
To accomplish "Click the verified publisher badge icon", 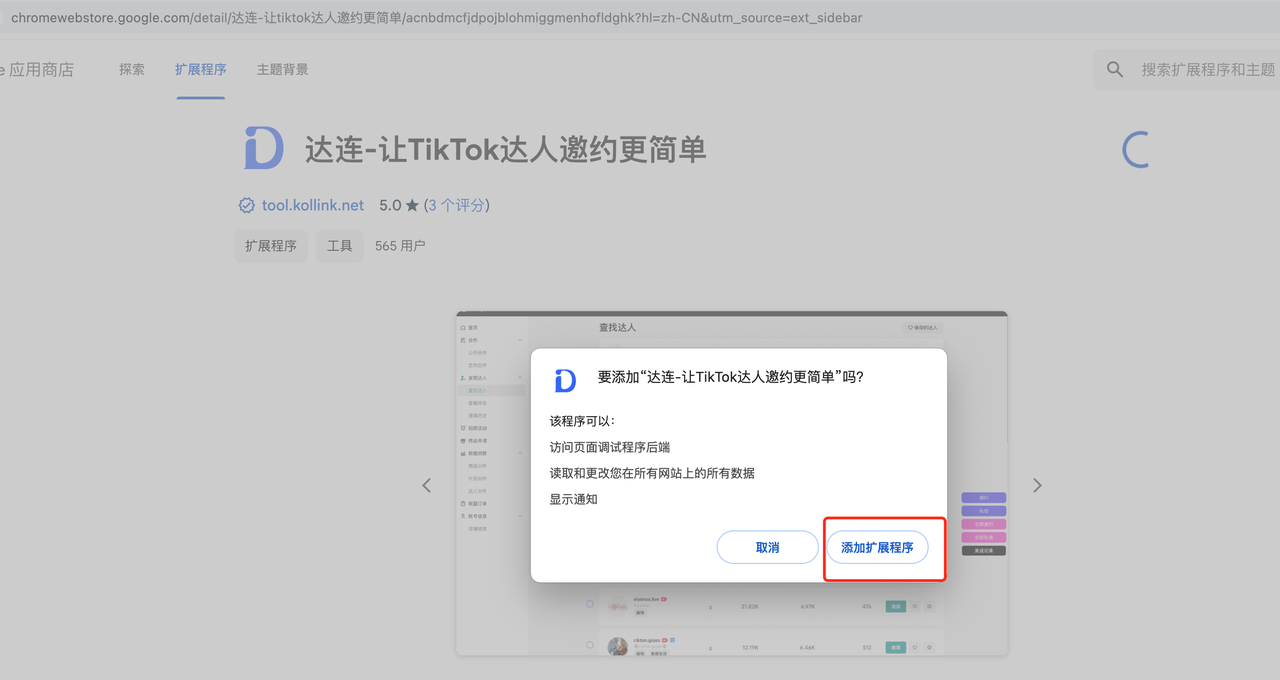I will 246,205.
